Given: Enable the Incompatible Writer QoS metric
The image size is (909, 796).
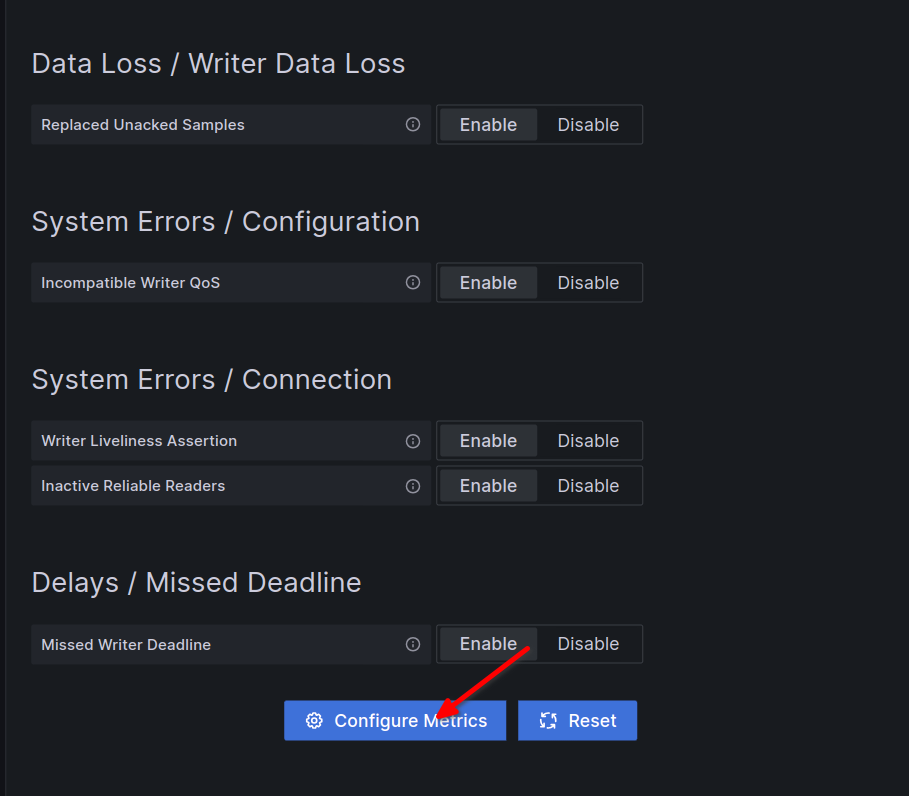Looking at the screenshot, I should 487,282.
